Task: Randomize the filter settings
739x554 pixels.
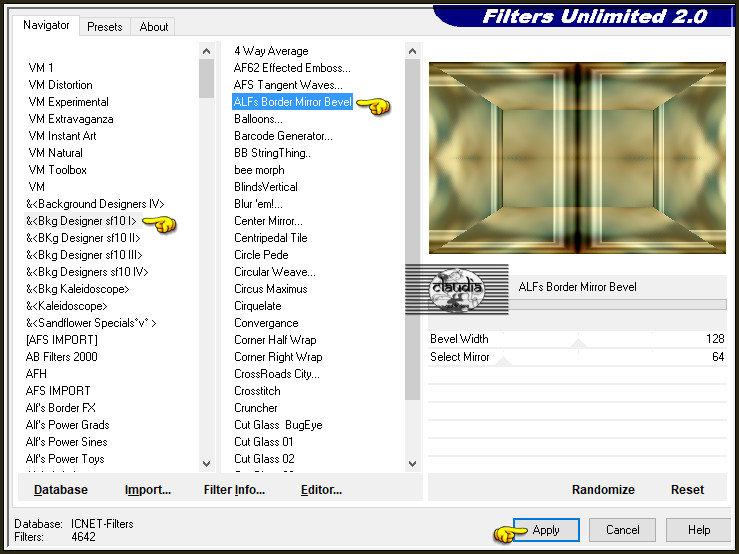Action: (x=603, y=489)
